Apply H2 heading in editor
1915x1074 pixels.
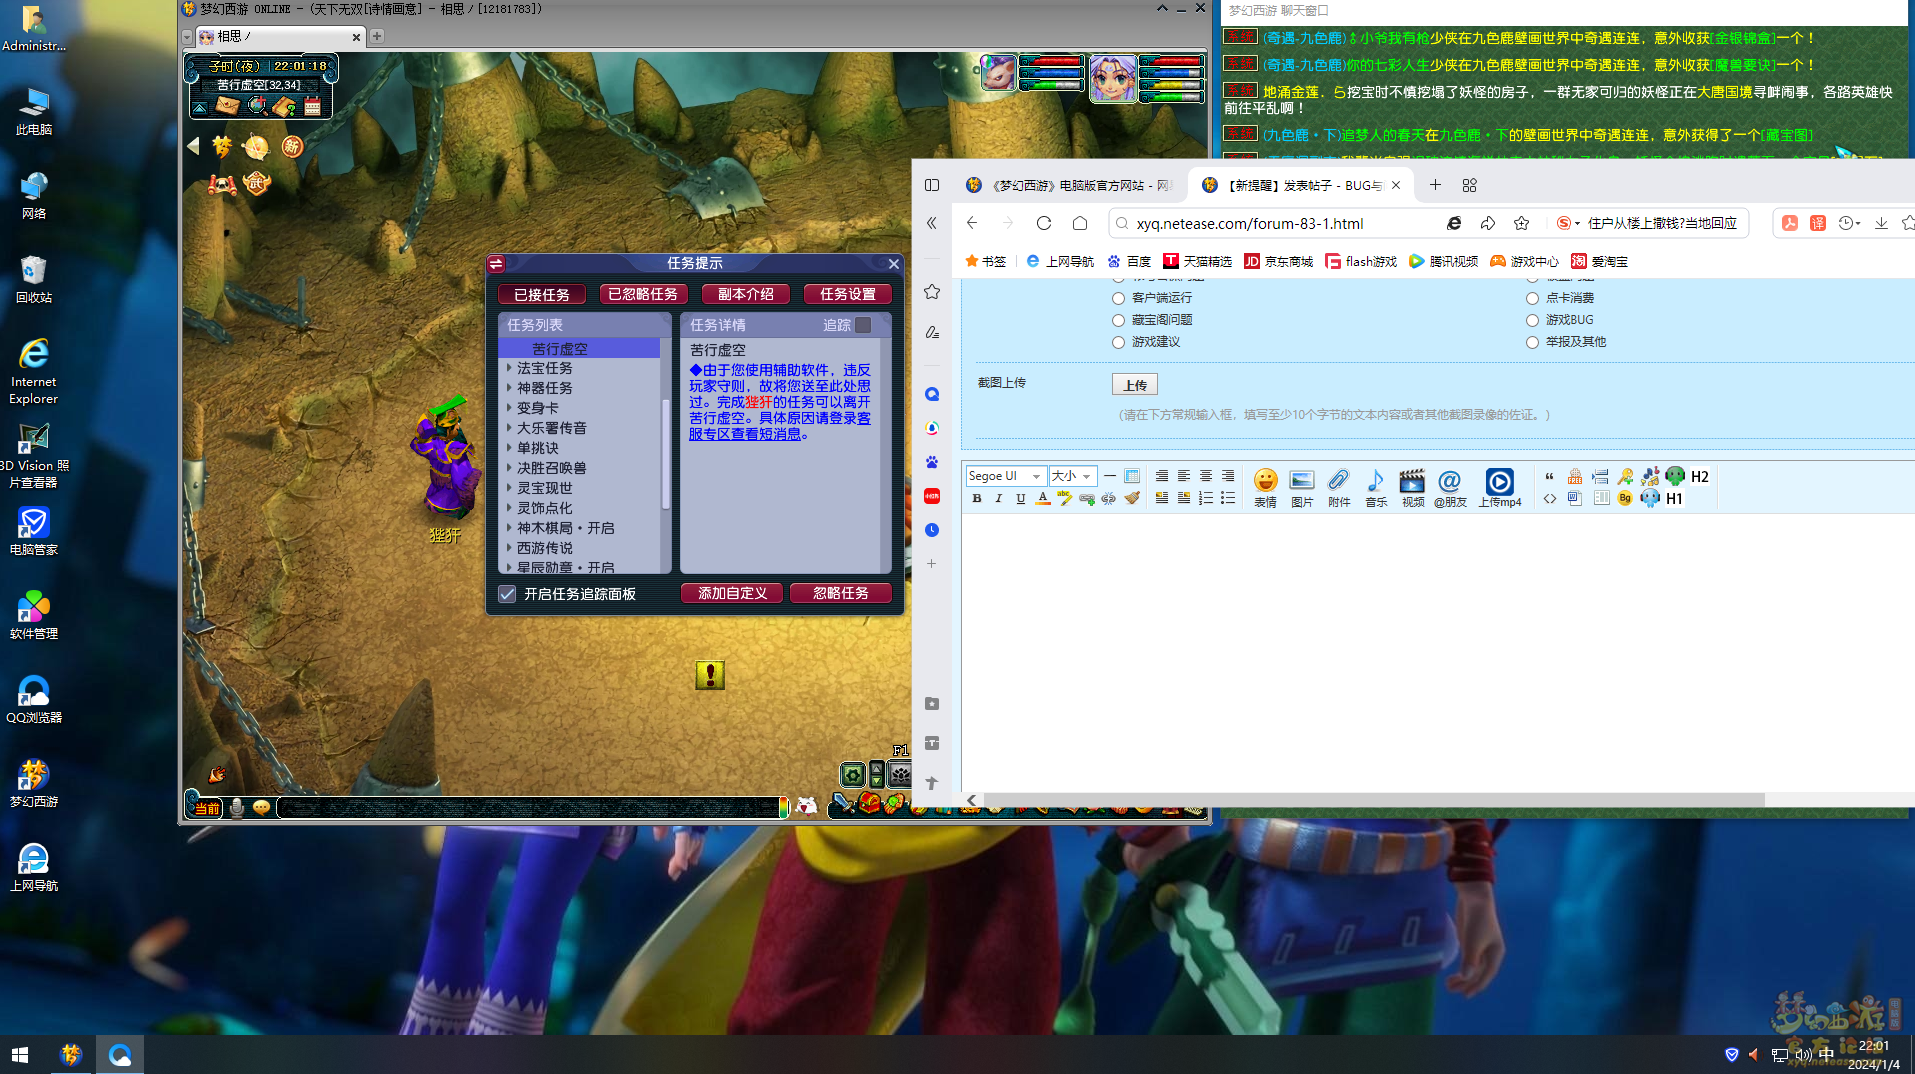click(x=1700, y=476)
